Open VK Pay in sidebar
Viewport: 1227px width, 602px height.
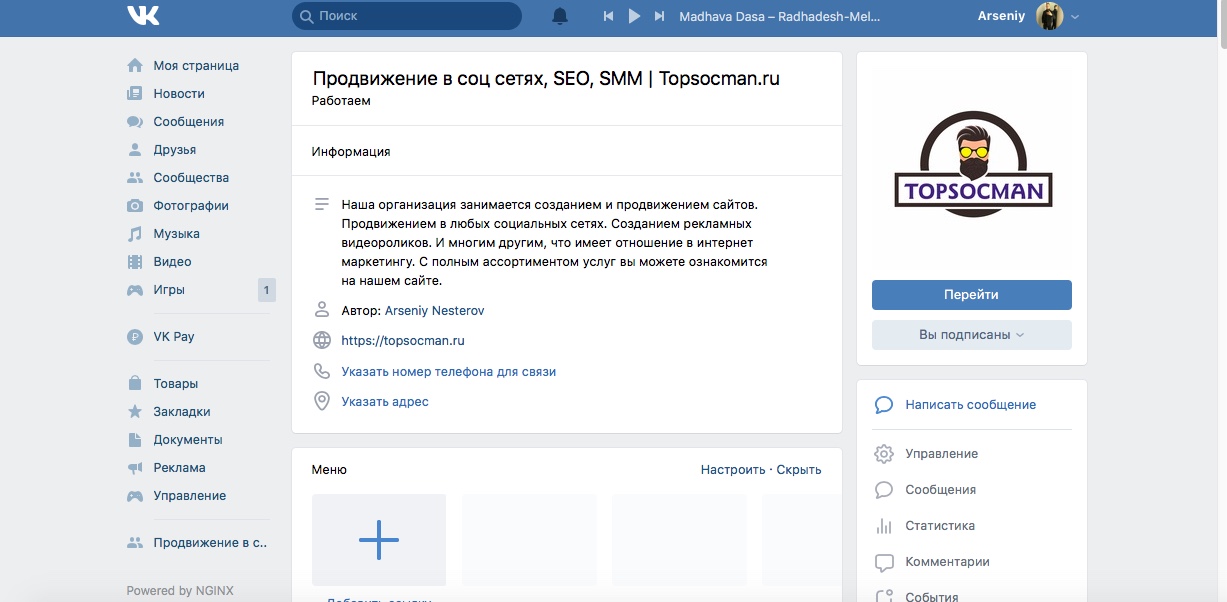click(x=174, y=337)
